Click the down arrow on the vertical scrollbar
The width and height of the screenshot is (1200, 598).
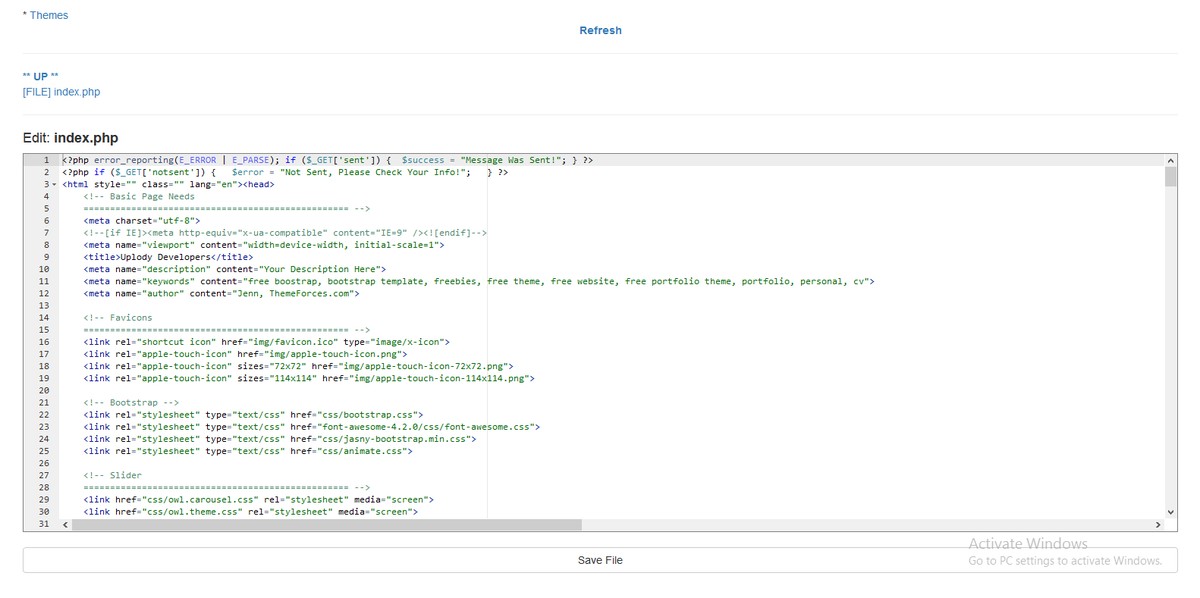point(1170,511)
